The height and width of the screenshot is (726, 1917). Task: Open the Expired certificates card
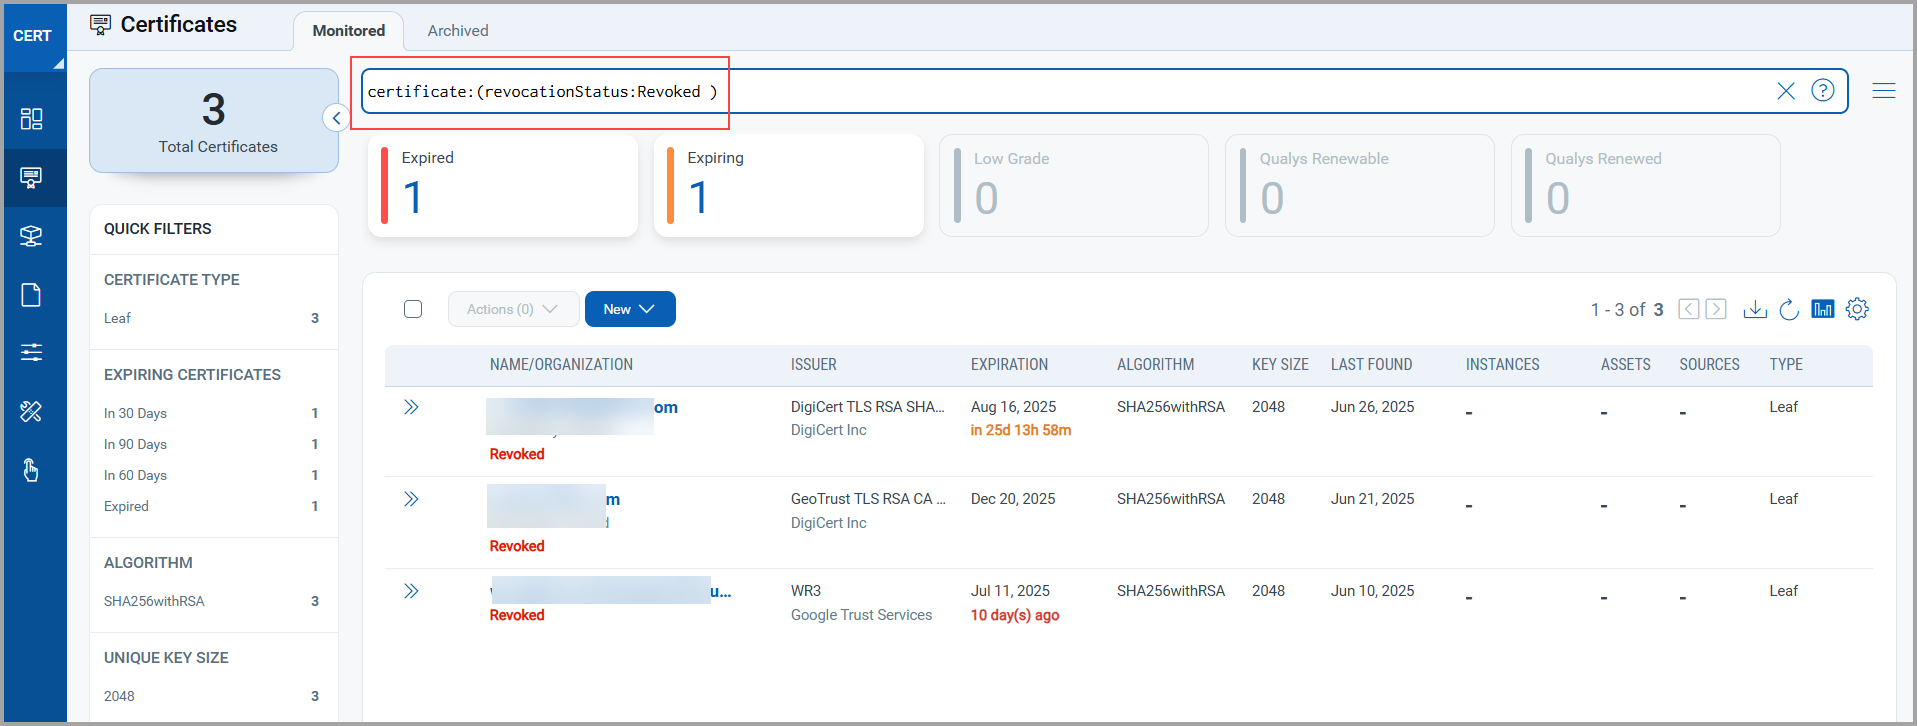(503, 186)
